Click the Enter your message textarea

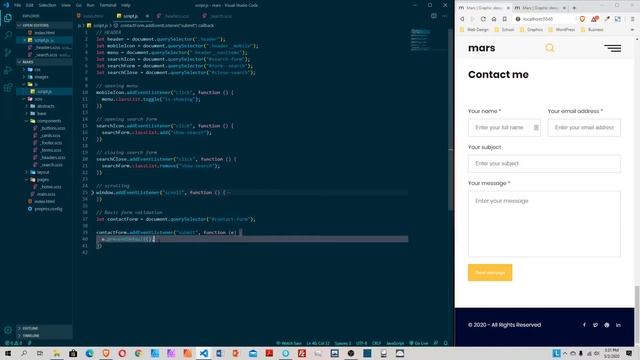(x=544, y=224)
